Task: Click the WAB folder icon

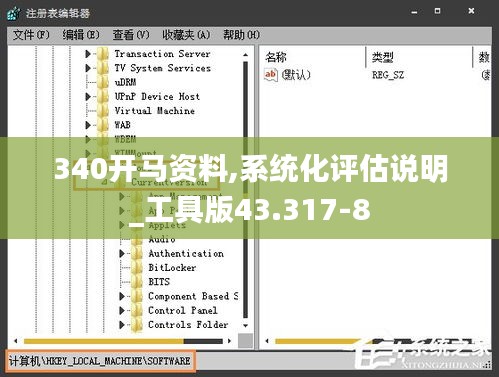Action: click(x=103, y=125)
